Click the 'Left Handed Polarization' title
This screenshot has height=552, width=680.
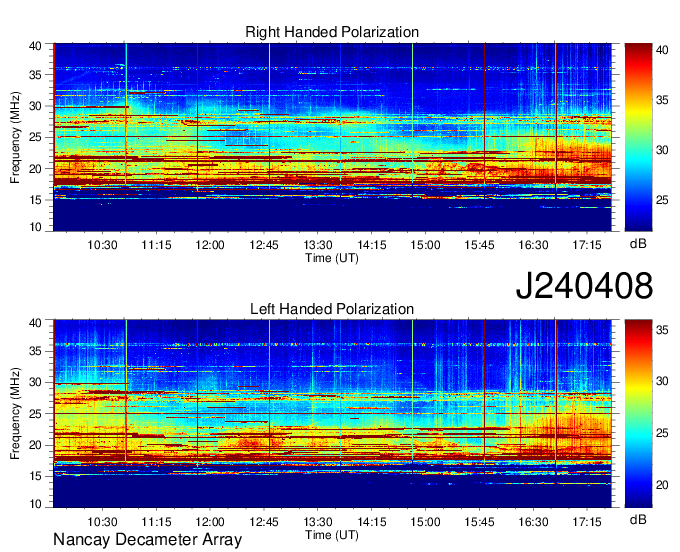pyautogui.click(x=332, y=309)
